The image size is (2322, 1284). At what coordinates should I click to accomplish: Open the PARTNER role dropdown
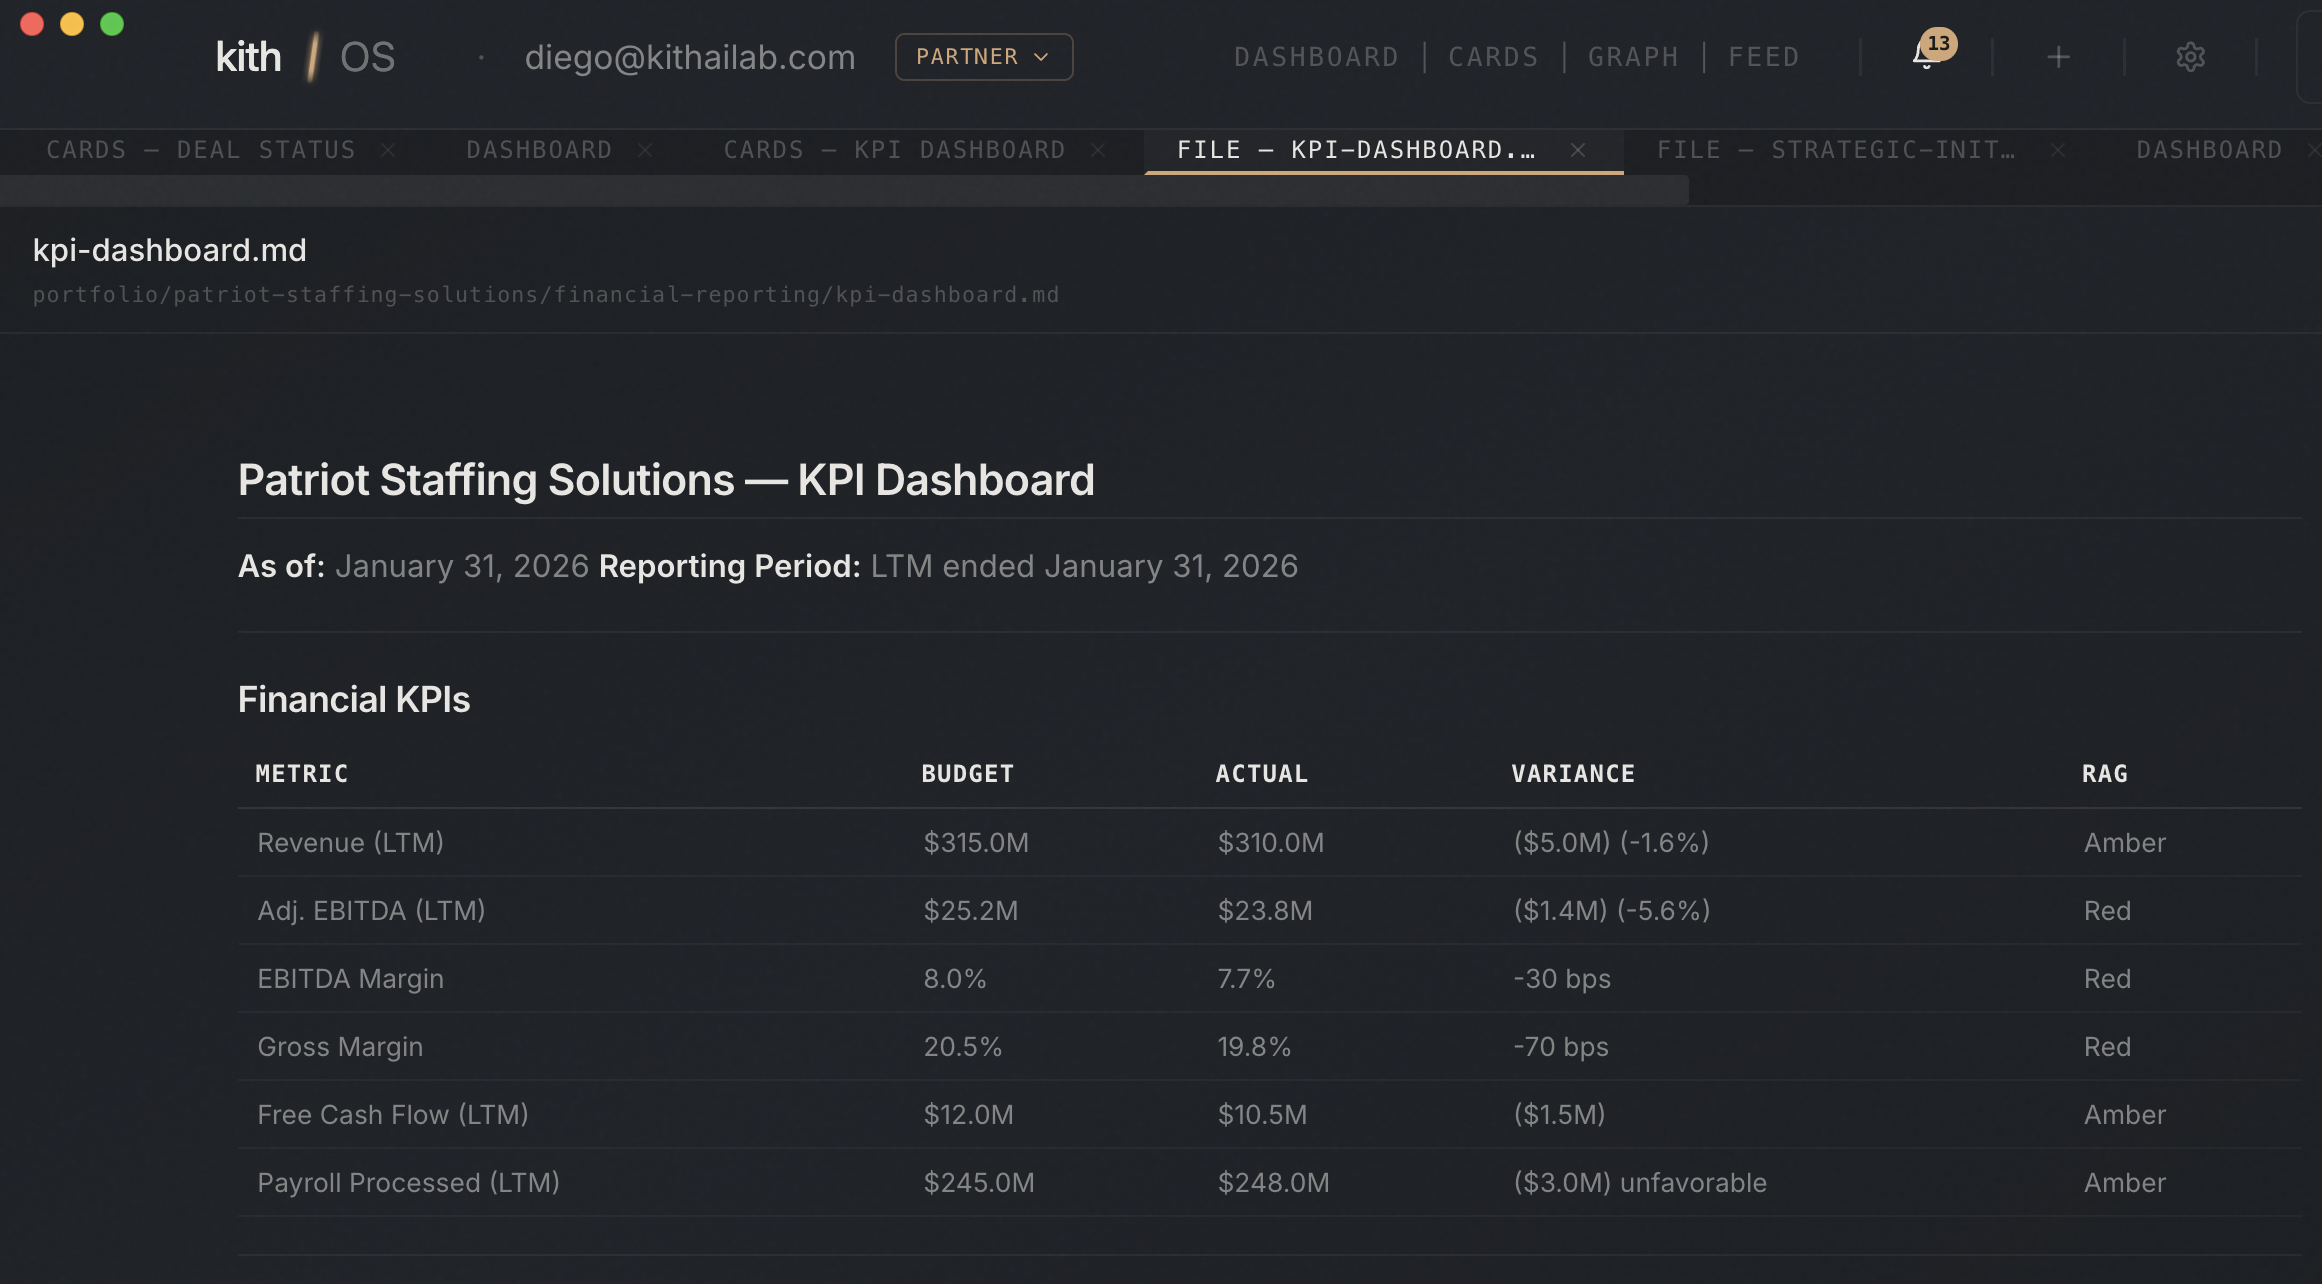coord(983,57)
